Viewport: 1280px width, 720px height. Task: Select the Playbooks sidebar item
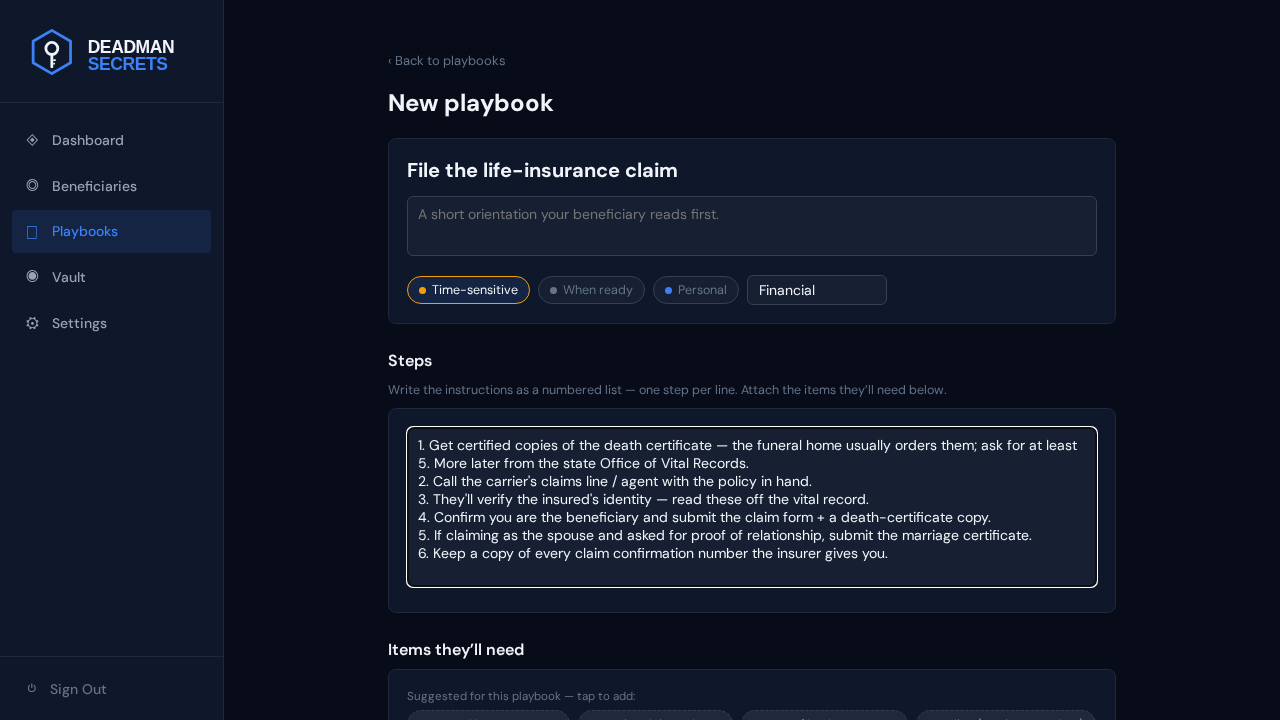click(x=111, y=231)
